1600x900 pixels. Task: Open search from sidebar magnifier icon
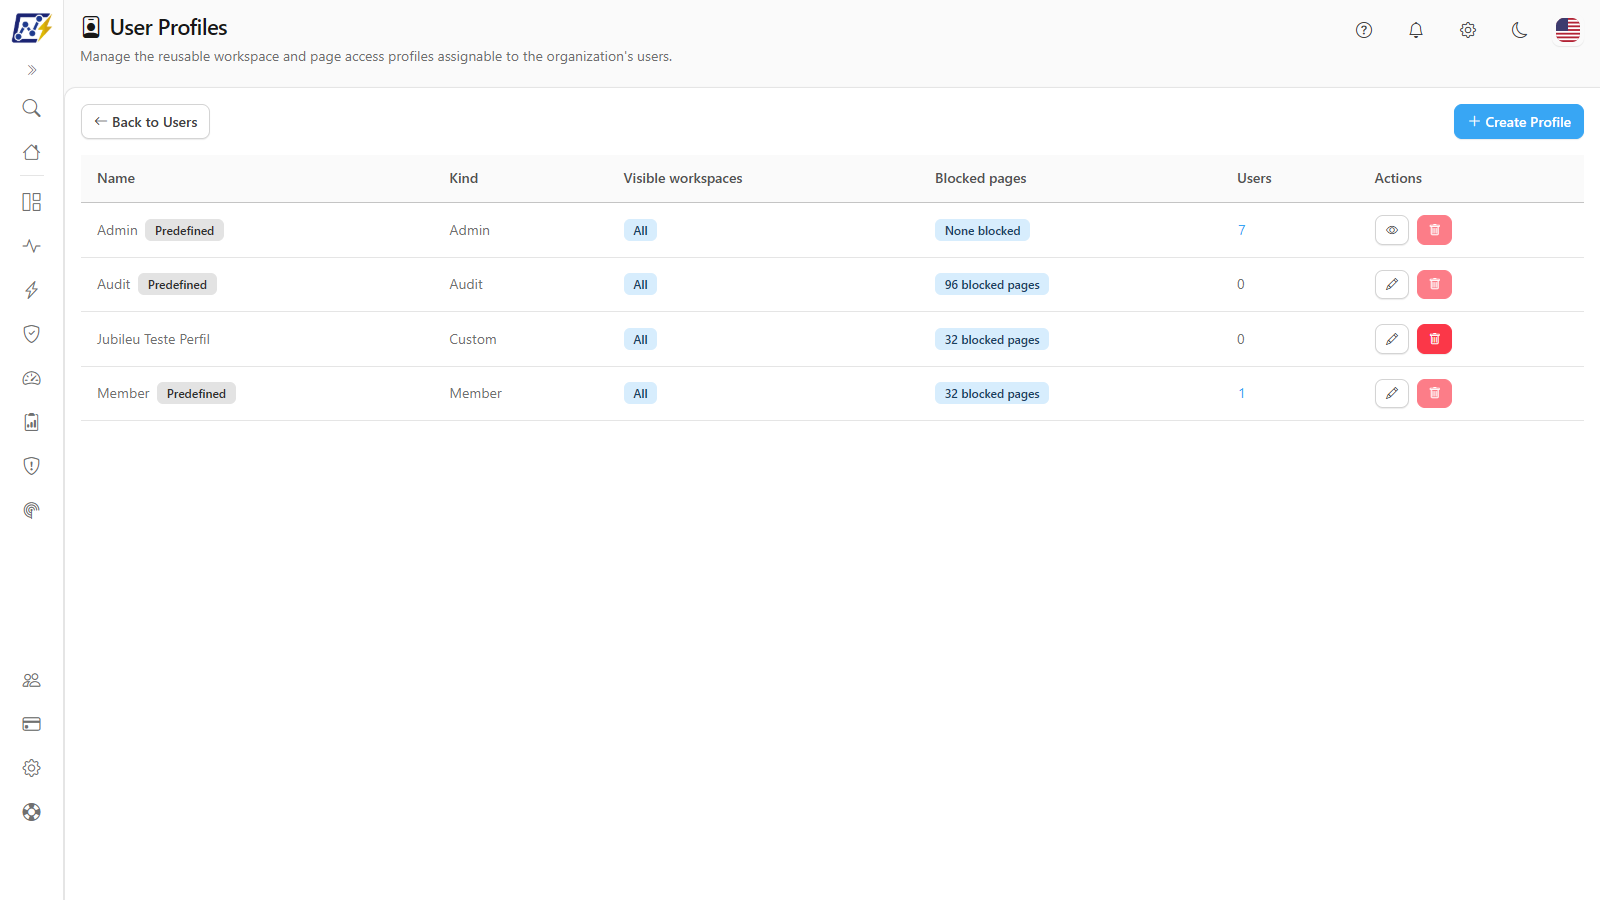pyautogui.click(x=32, y=108)
